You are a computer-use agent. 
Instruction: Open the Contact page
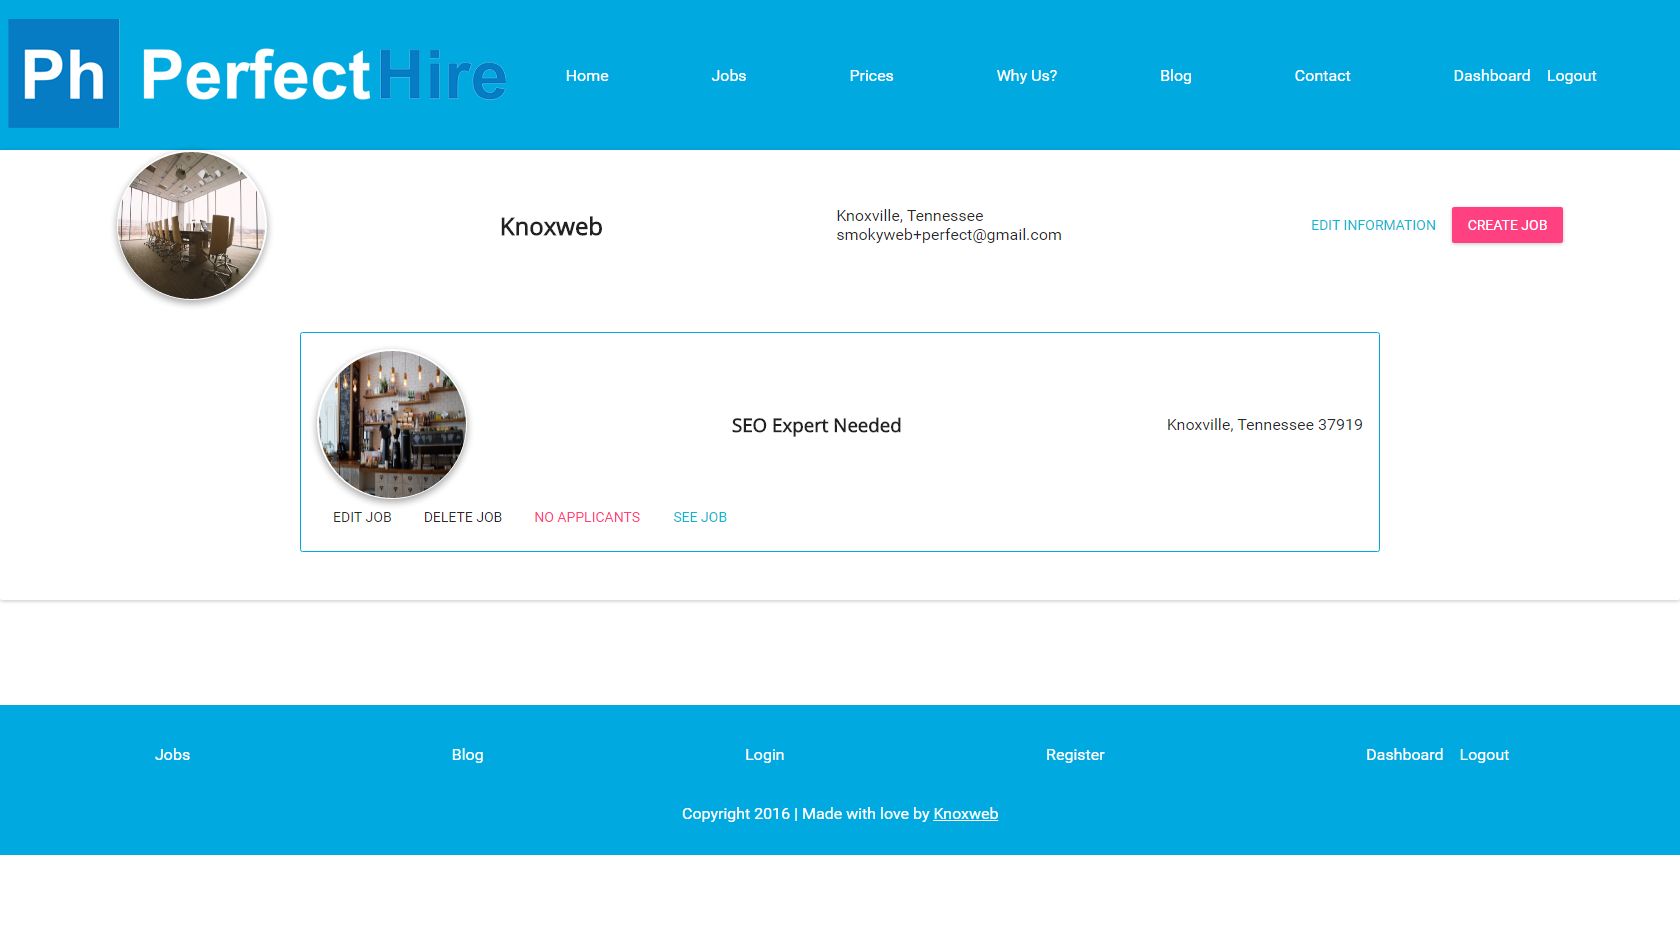pos(1322,76)
